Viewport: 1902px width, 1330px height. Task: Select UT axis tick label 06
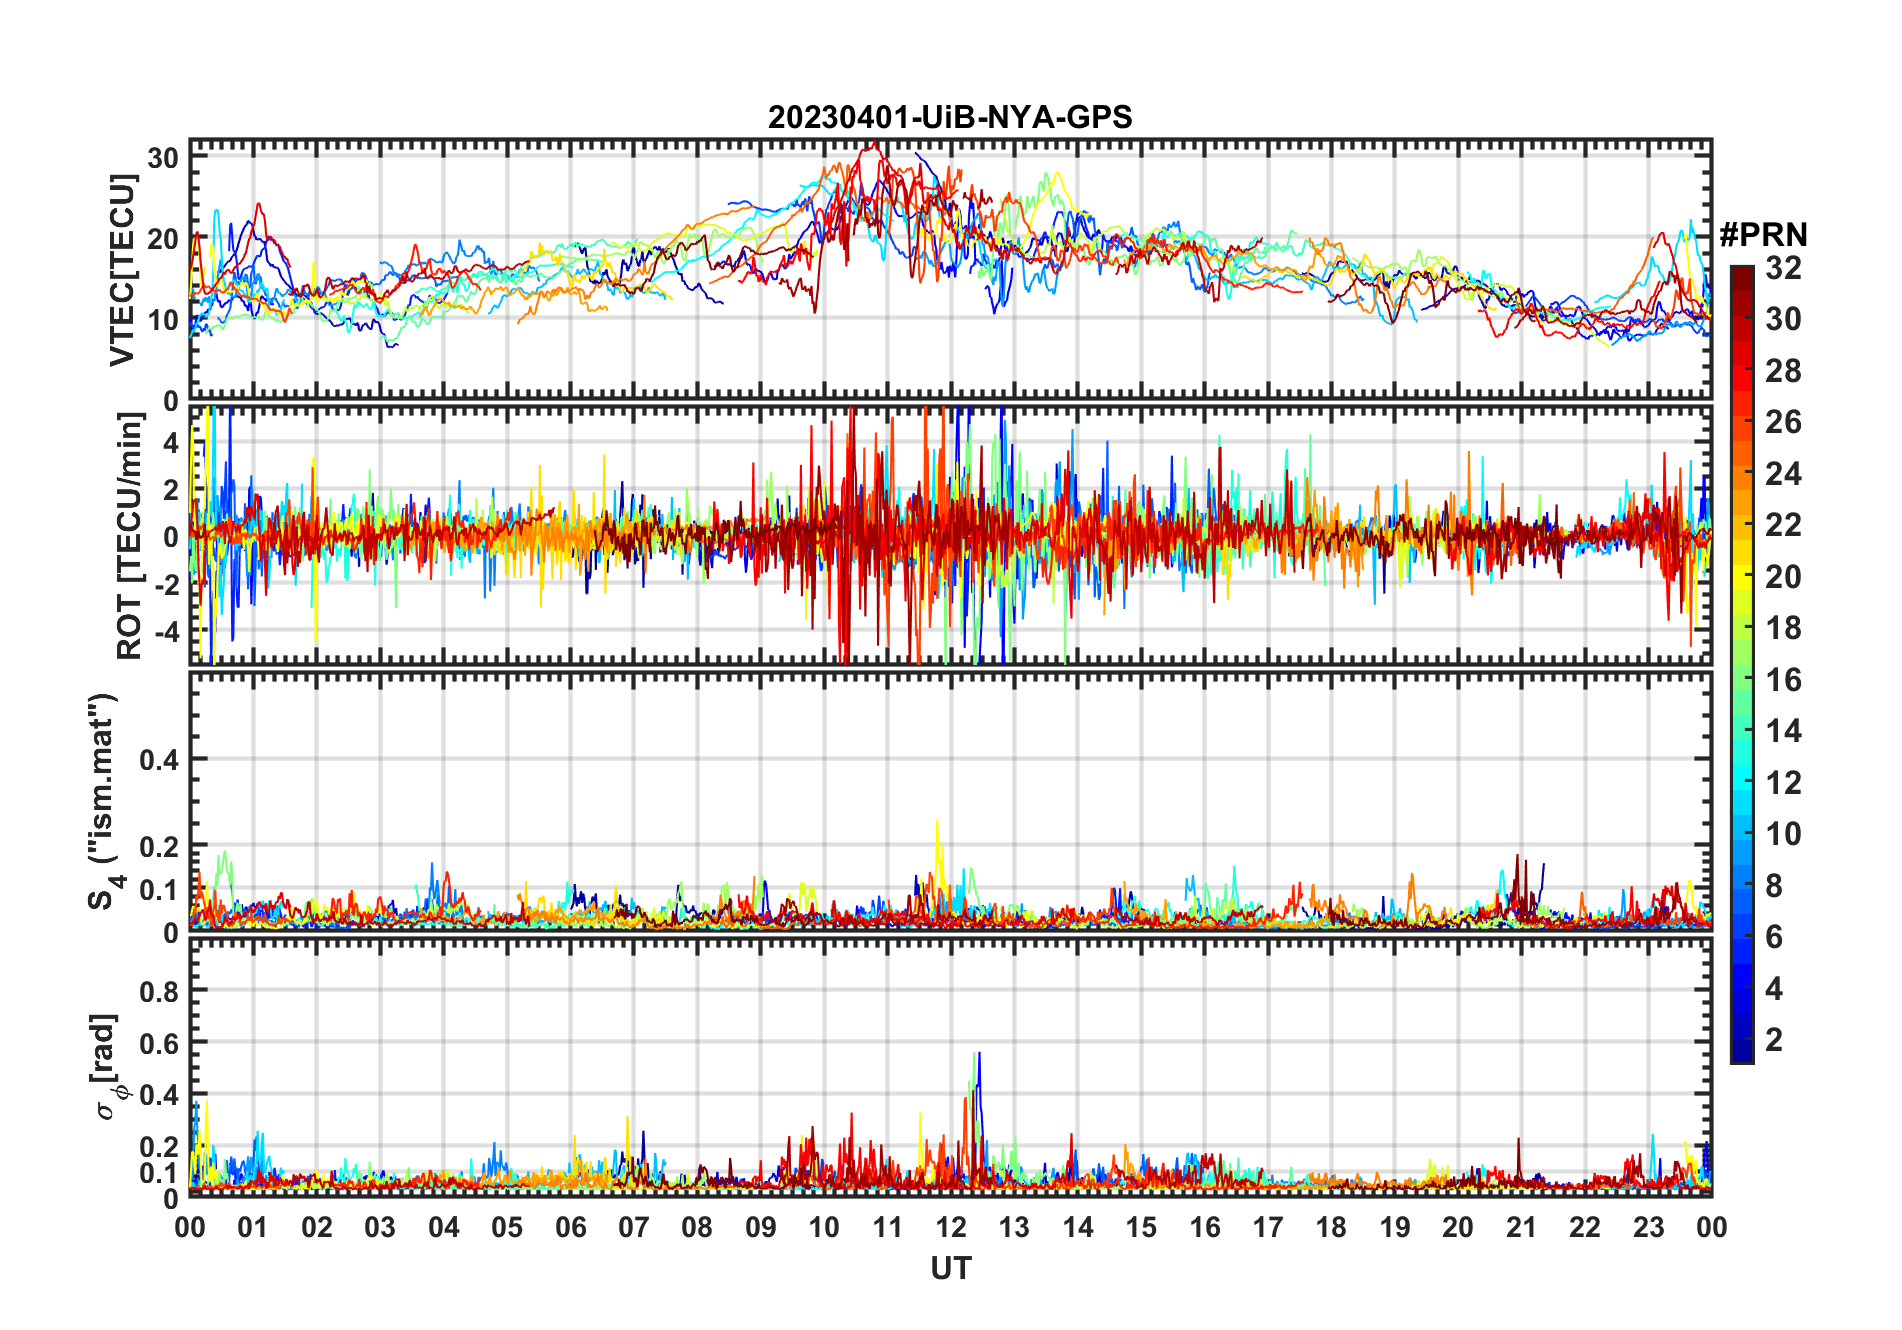pos(571,1227)
